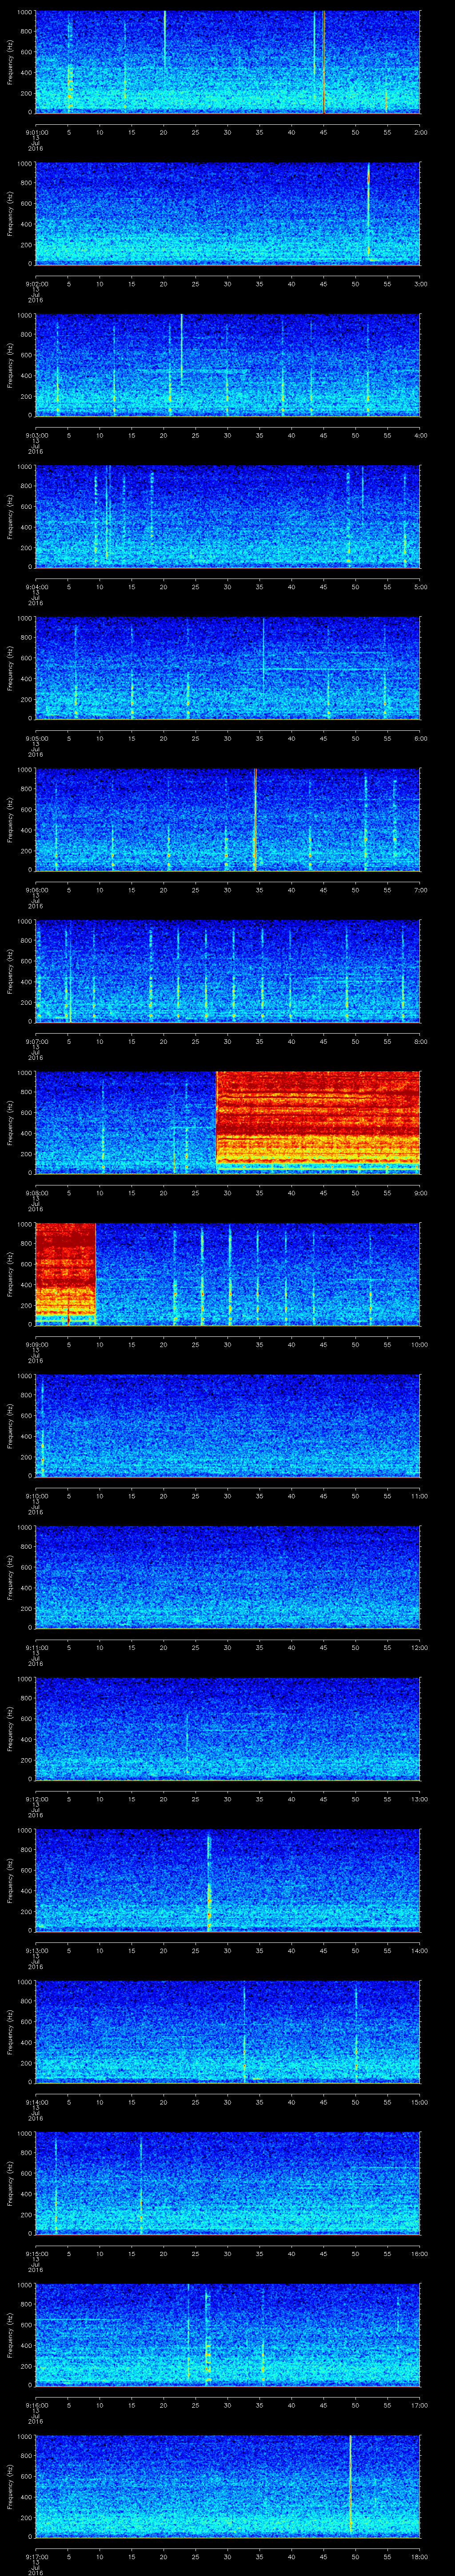Image resolution: width=455 pixels, height=2576 pixels.
Task: Click the 9:12:00 spectrogram panel
Action: 227,1728
